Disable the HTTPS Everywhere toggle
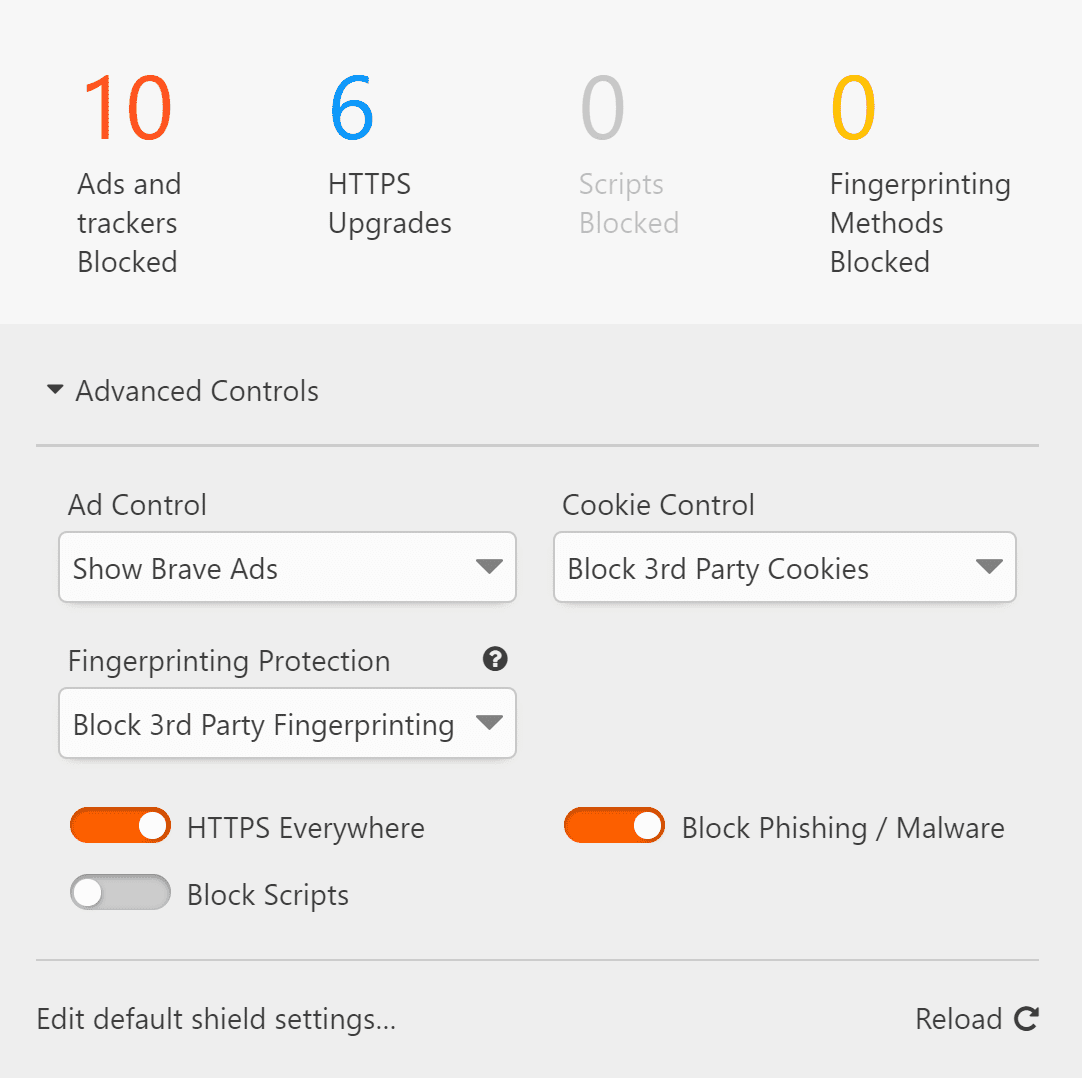1082x1078 pixels. pos(120,825)
